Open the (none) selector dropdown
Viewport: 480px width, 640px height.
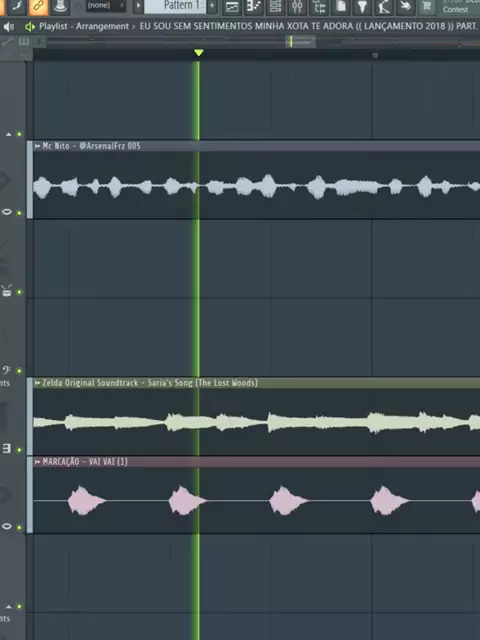[105, 5]
